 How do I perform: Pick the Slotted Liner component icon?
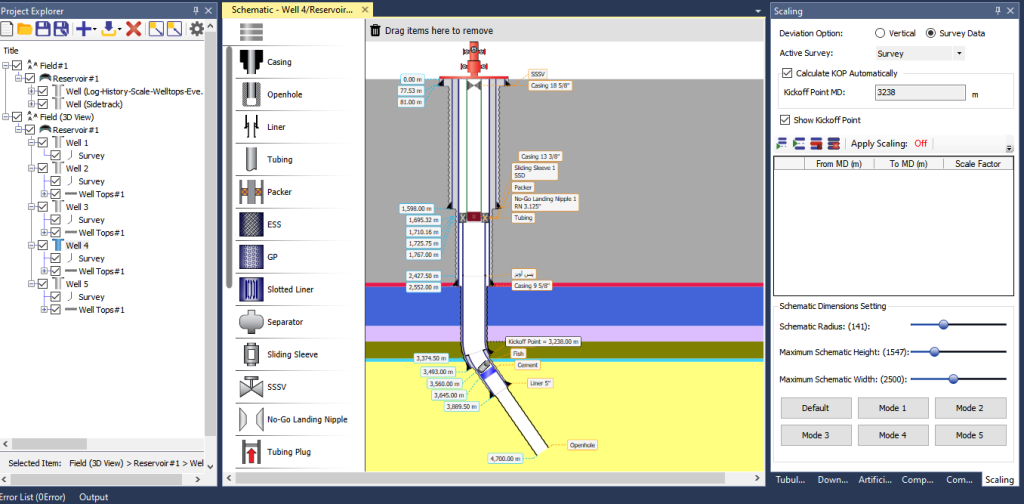251,289
